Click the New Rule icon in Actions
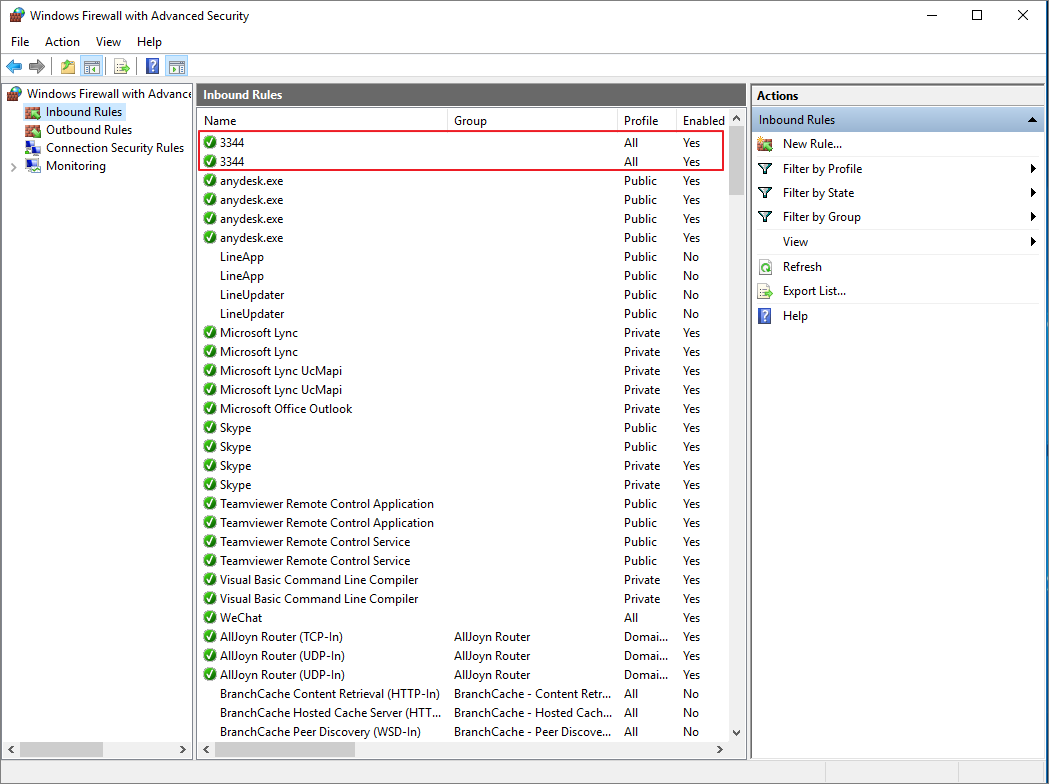The height and width of the screenshot is (784, 1049). pyautogui.click(x=765, y=144)
